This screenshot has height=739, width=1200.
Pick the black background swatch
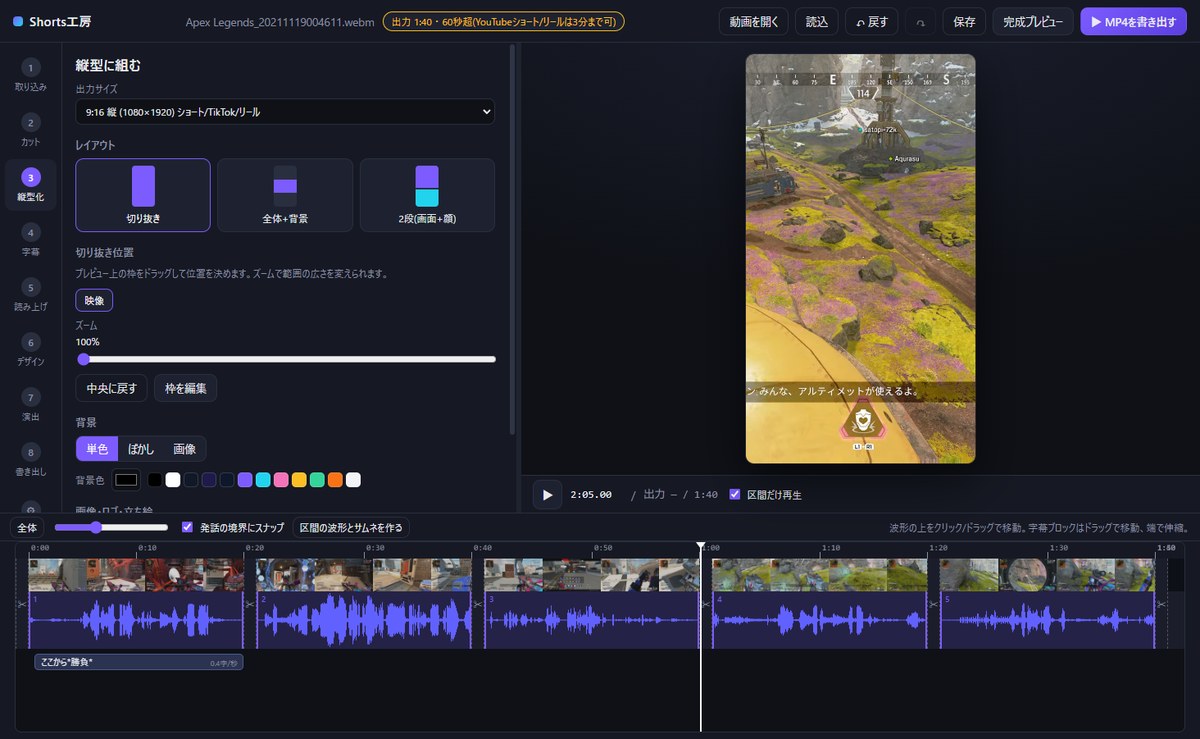(155, 480)
